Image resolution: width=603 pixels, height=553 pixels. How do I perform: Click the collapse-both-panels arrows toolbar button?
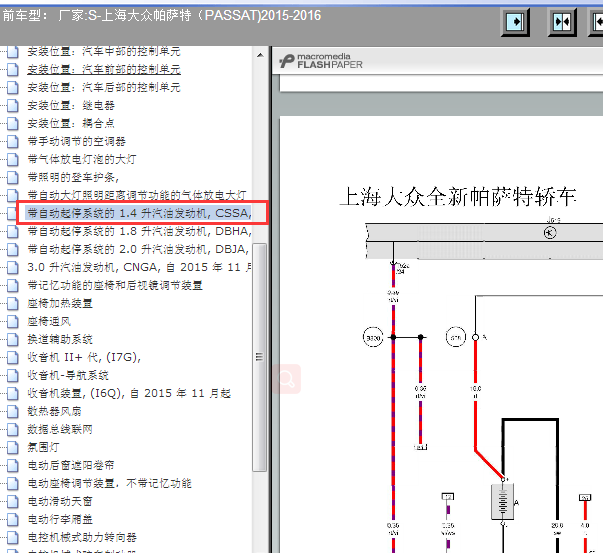[x=562, y=22]
